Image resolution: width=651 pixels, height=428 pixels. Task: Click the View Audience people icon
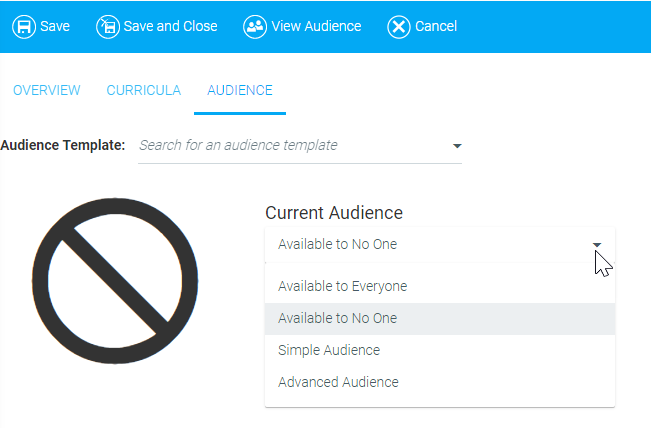click(255, 27)
